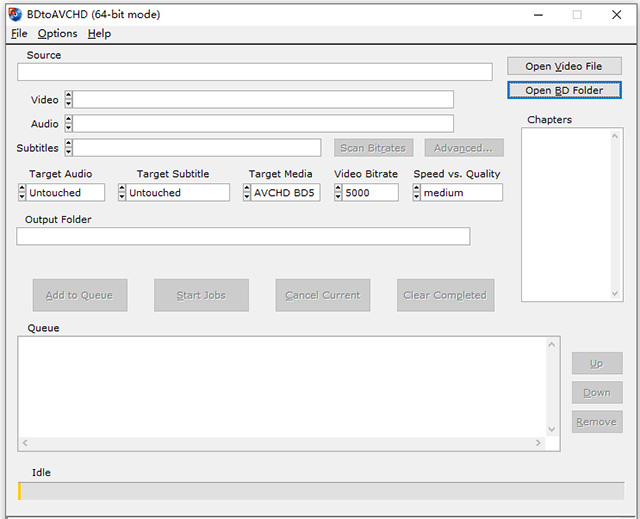Open the Options menu
The height and width of the screenshot is (519, 640).
click(57, 33)
